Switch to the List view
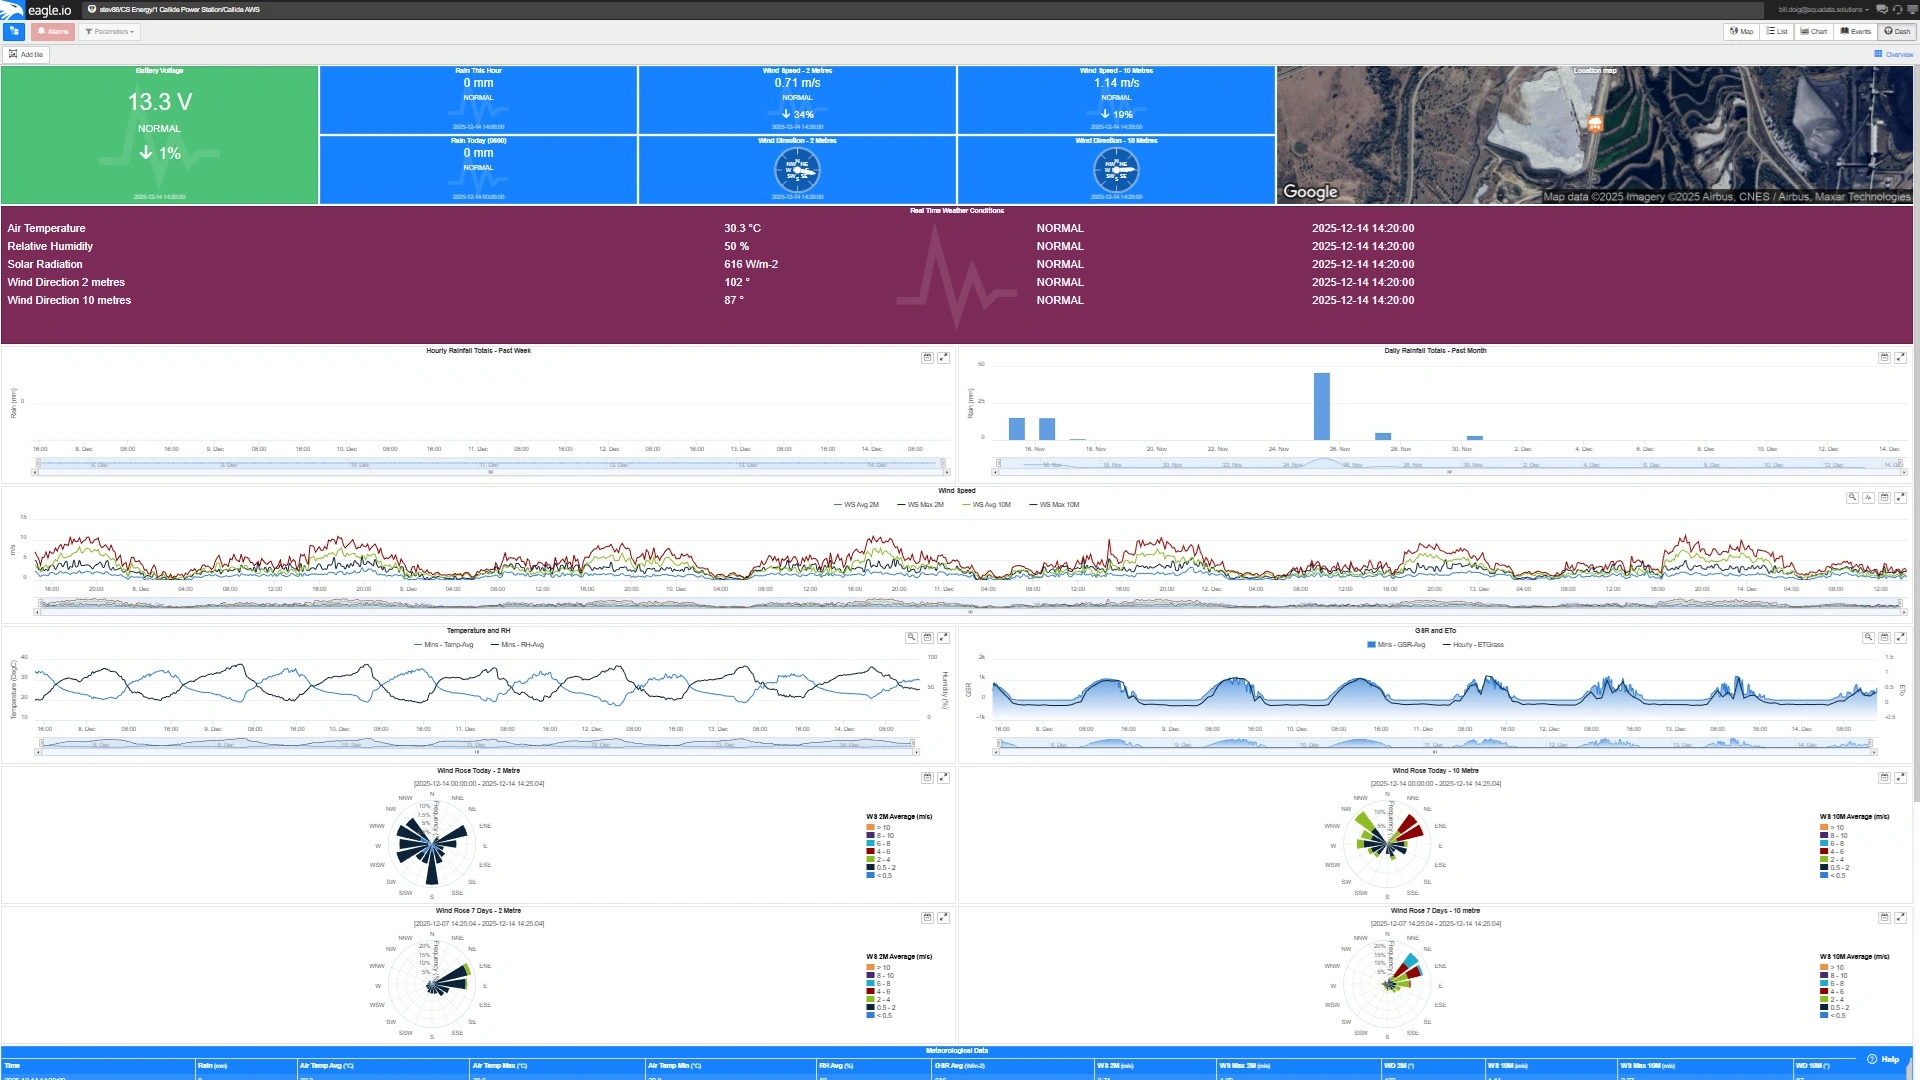 1777,32
